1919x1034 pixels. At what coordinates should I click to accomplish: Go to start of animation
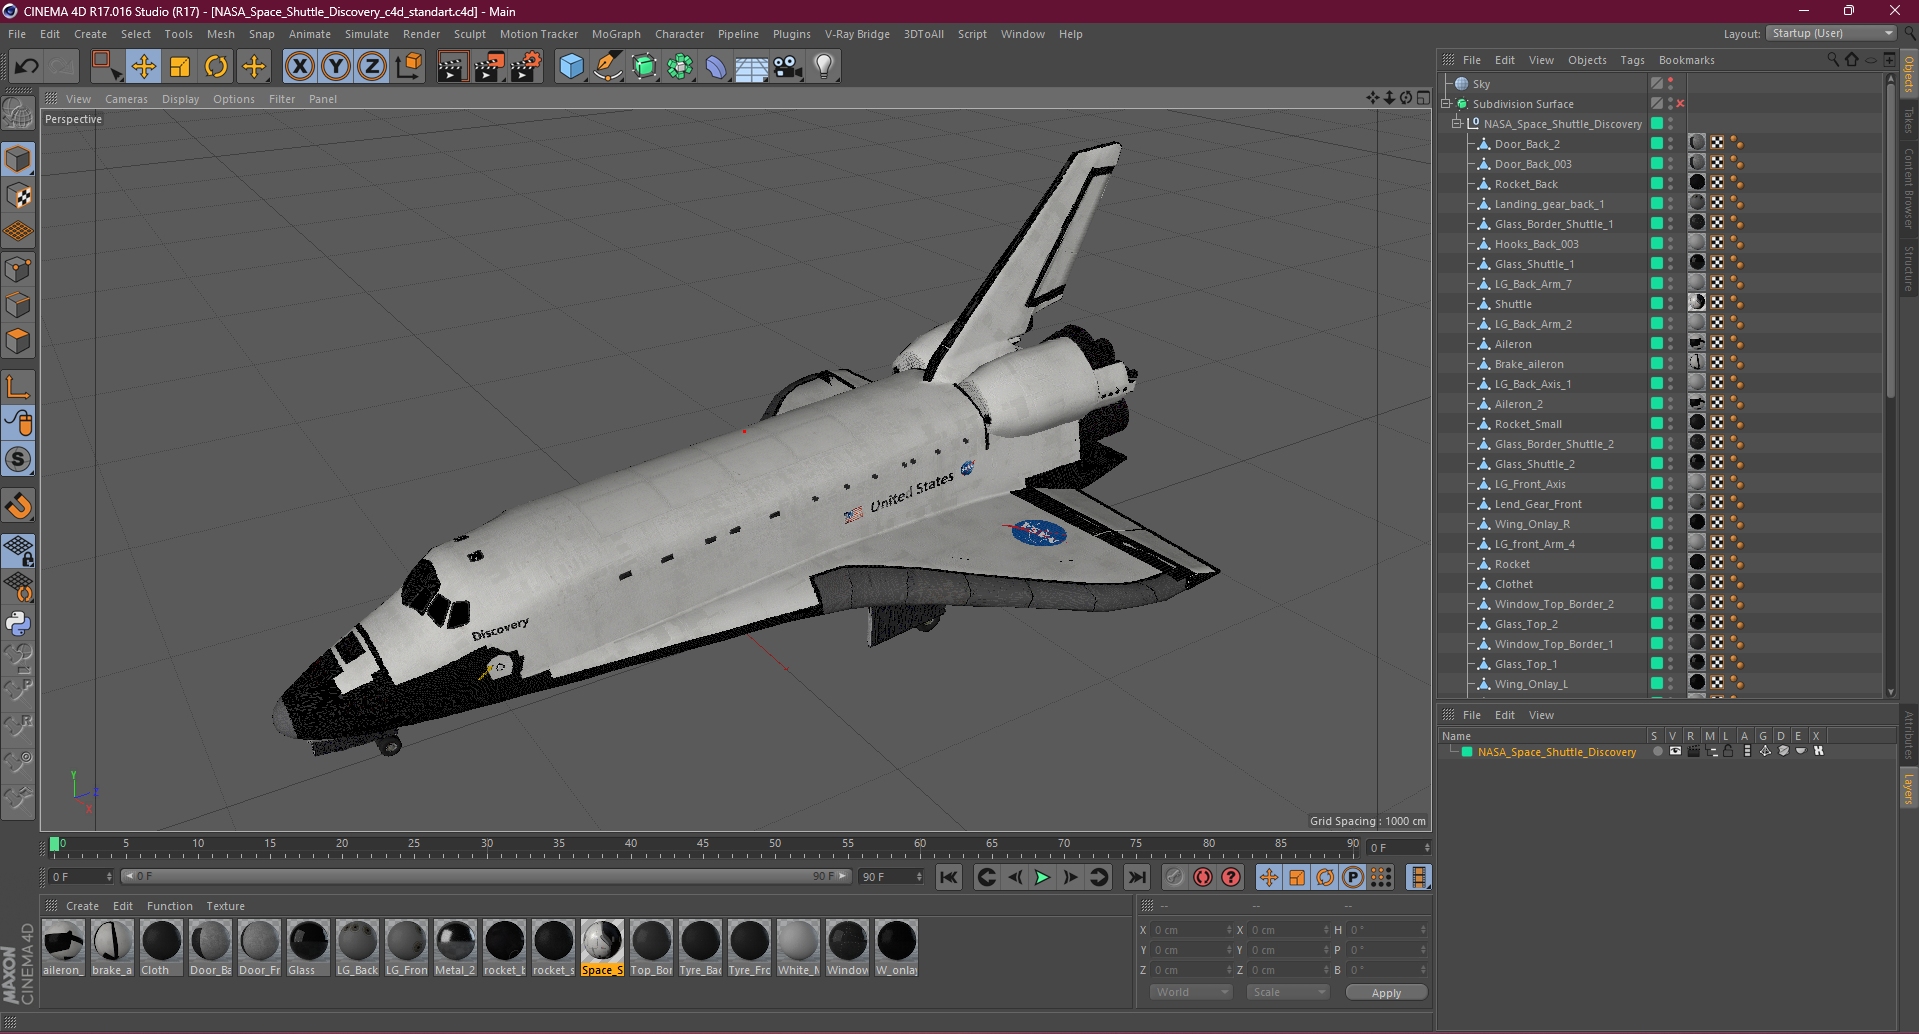[x=949, y=878]
